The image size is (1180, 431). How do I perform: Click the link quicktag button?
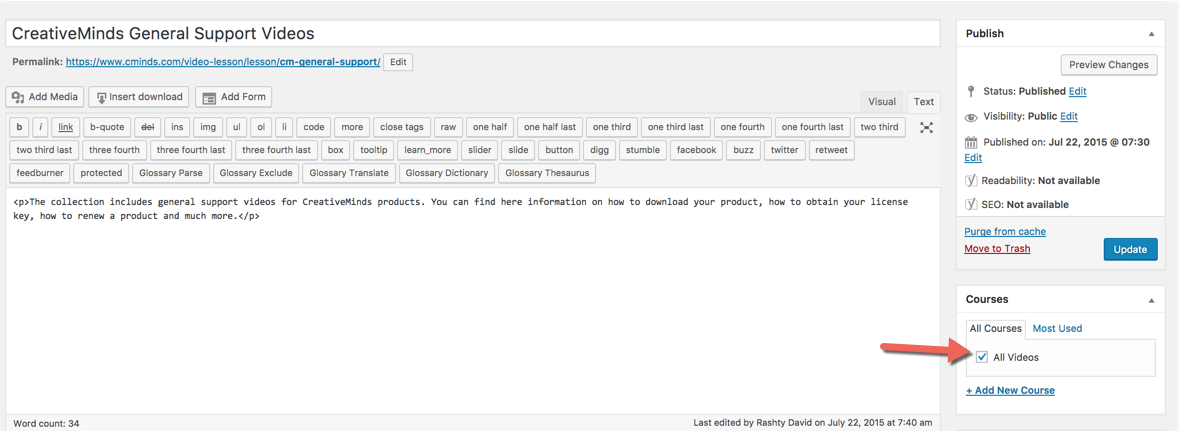tap(65, 127)
